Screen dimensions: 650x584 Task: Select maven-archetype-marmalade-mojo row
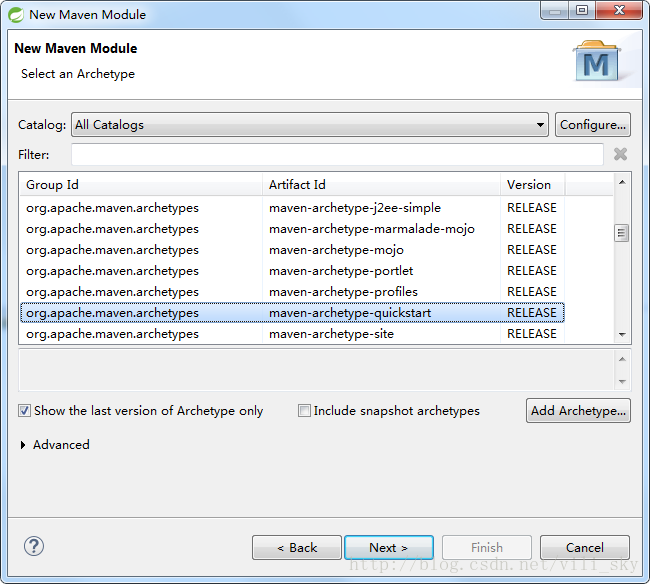click(x=292, y=229)
